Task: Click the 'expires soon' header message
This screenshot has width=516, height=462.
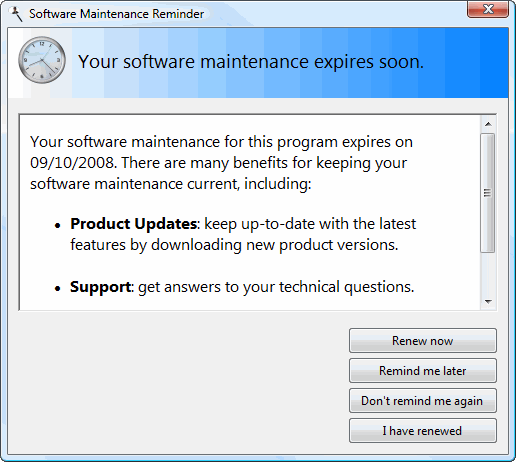Action: pos(251,62)
